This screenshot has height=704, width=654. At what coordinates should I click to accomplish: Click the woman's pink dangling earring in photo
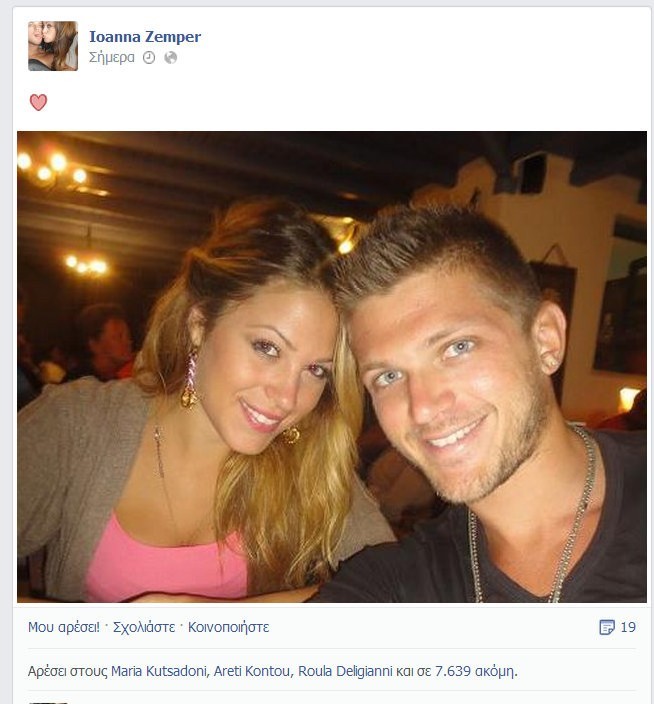coord(190,379)
